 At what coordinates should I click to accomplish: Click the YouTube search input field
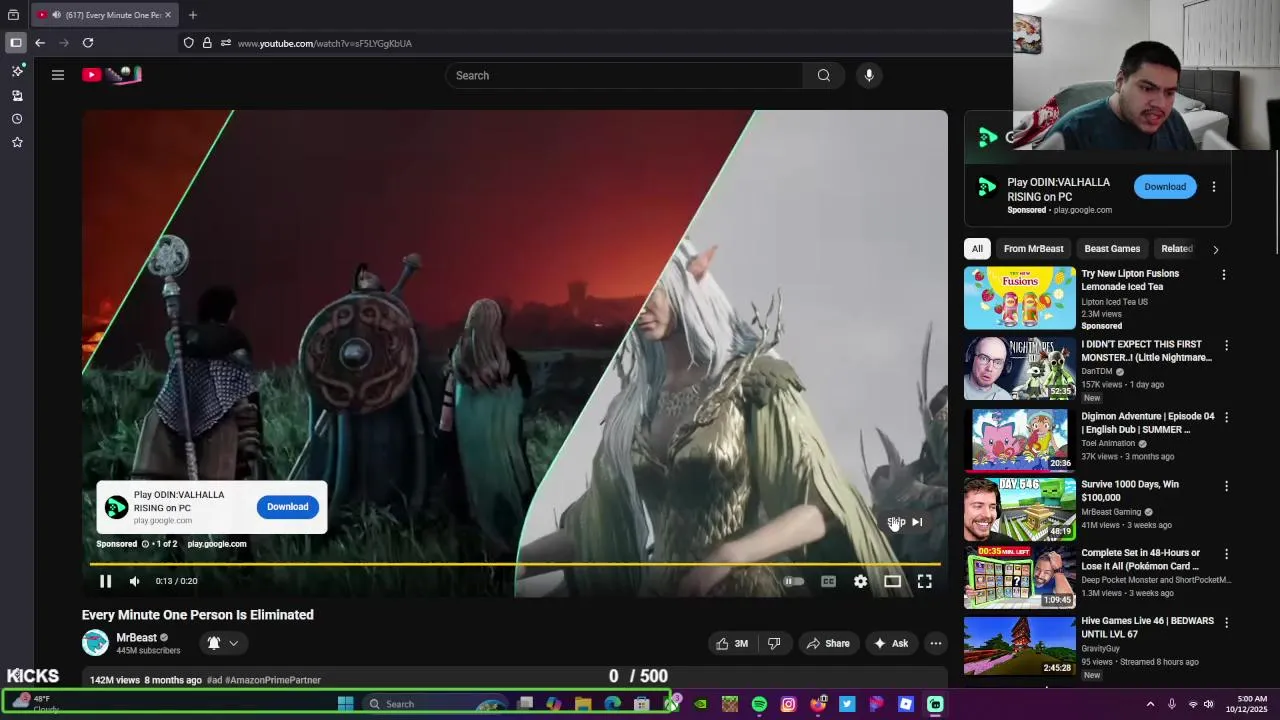pyautogui.click(x=624, y=75)
